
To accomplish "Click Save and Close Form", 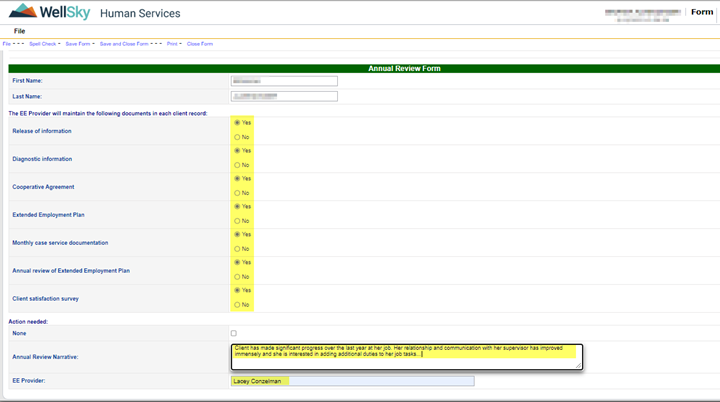I will click(124, 44).
